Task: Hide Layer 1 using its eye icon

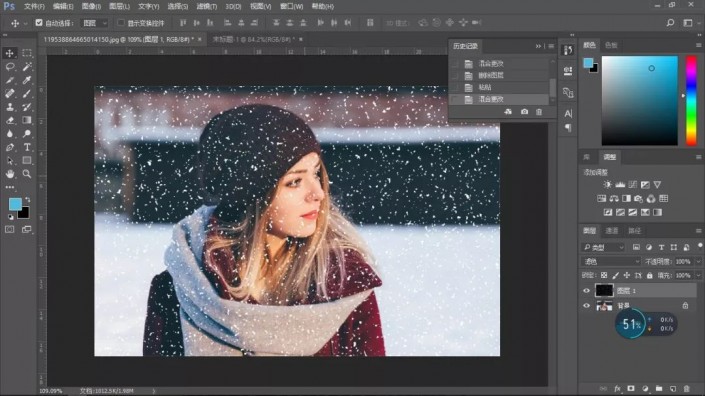Action: pyautogui.click(x=586, y=291)
